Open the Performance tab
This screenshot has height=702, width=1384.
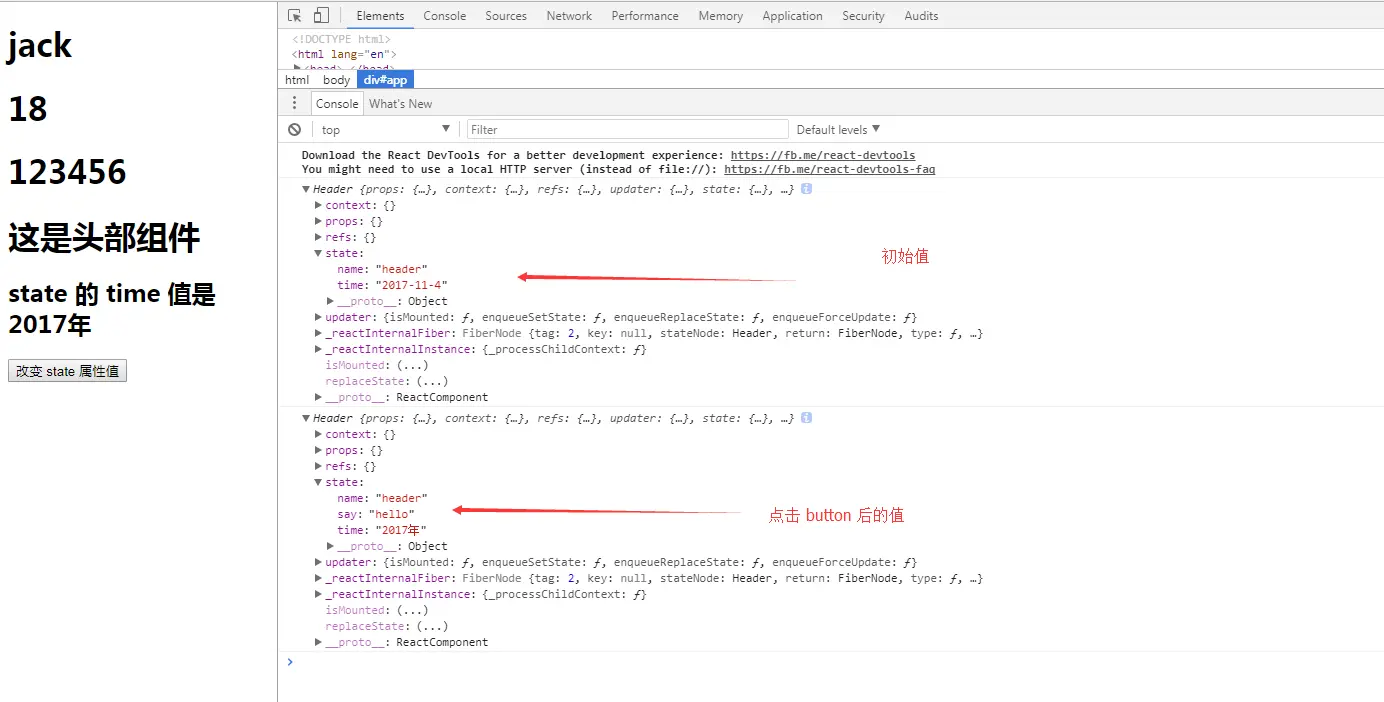645,16
